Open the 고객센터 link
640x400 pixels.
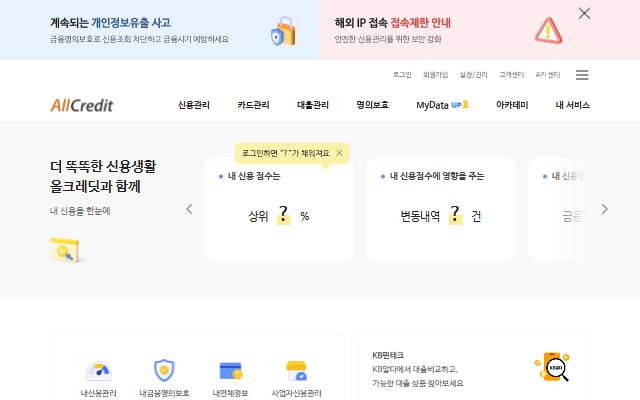point(511,75)
